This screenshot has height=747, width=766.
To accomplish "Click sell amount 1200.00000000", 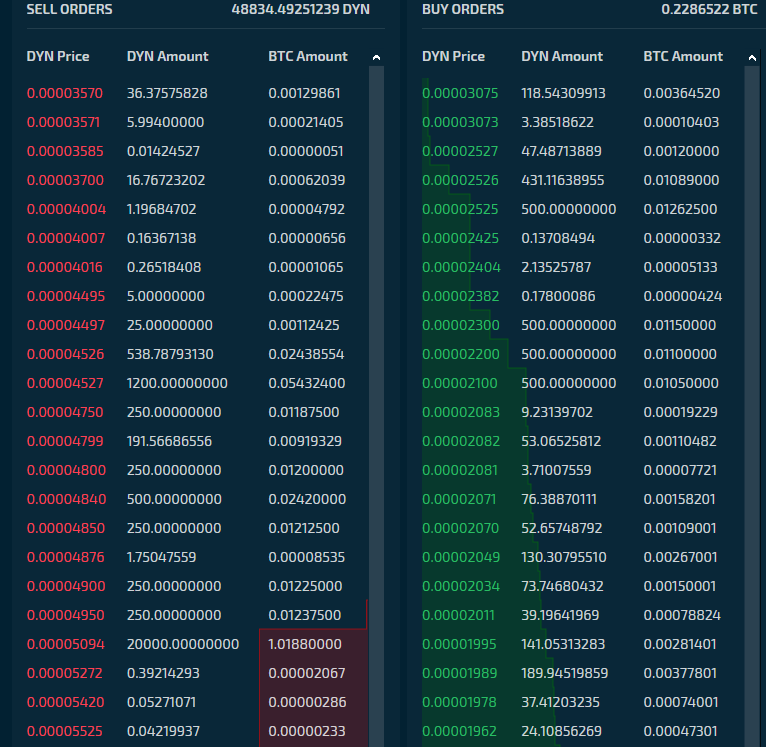I will 177,383.
